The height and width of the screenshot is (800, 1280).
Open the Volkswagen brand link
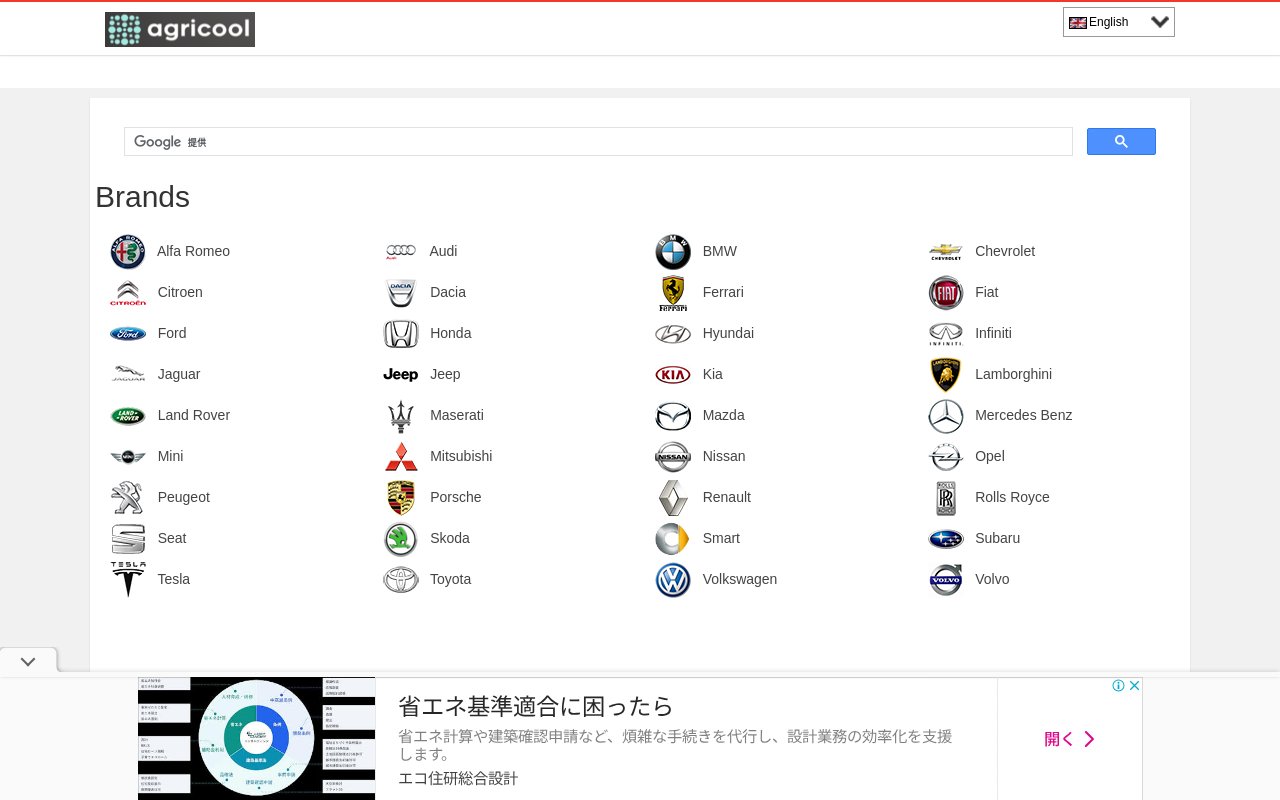pyautogui.click(x=740, y=579)
